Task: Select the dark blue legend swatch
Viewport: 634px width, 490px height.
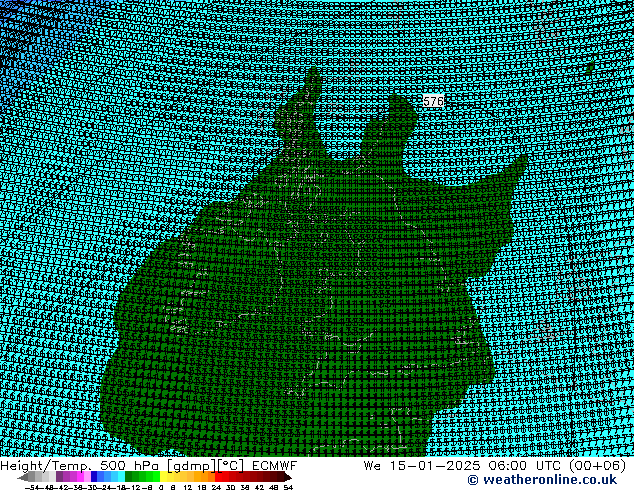Action: (96, 478)
